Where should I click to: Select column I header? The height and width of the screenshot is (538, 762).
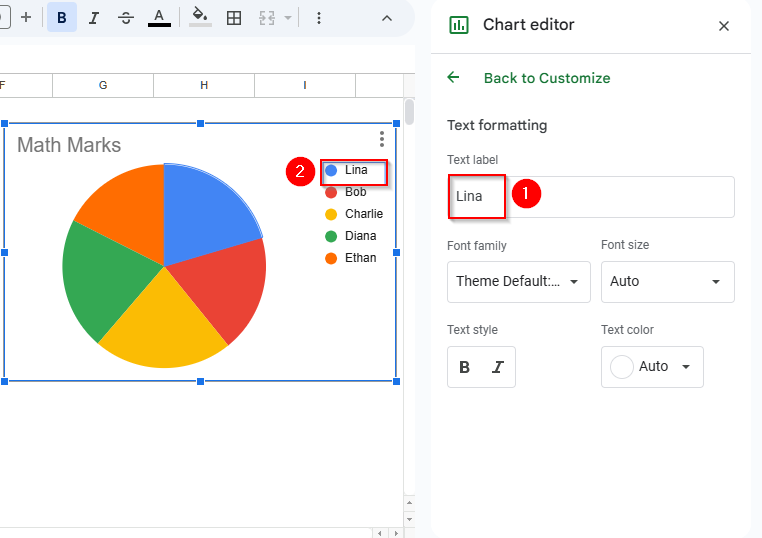(x=305, y=86)
